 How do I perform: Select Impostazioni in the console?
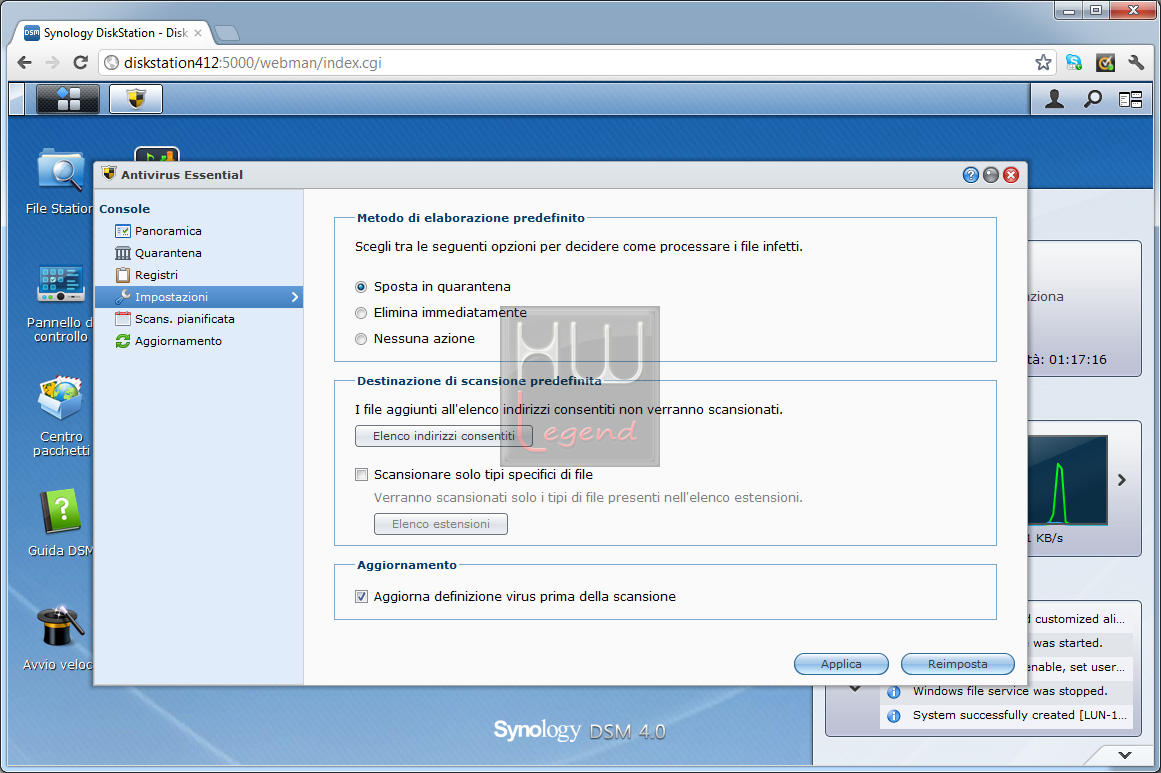[x=198, y=297]
